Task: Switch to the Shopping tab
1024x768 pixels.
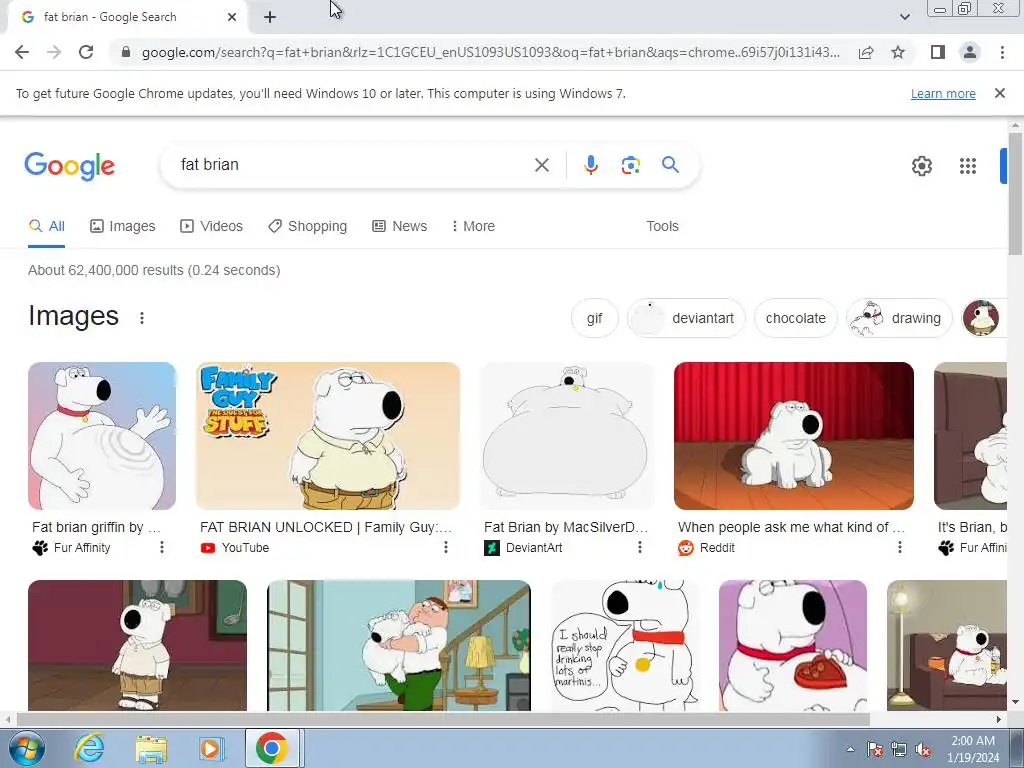Action: pos(308,227)
